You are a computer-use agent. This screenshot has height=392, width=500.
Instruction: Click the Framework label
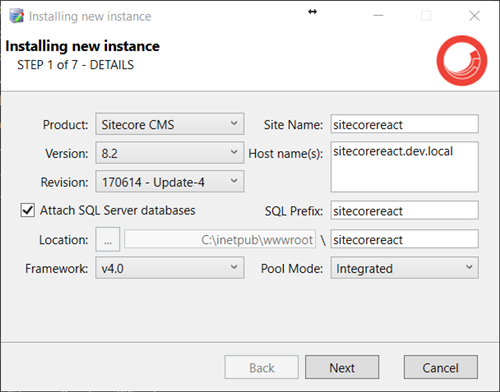click(x=57, y=268)
